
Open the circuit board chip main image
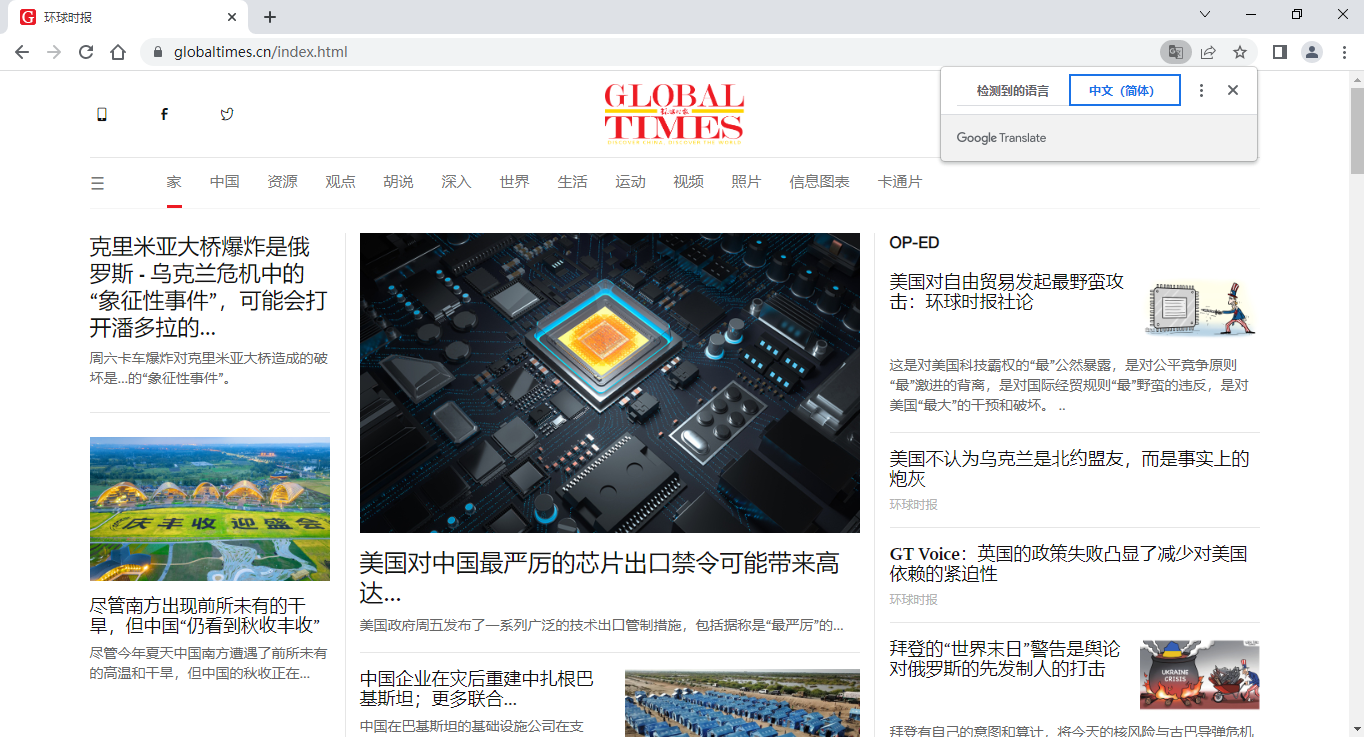coord(610,383)
